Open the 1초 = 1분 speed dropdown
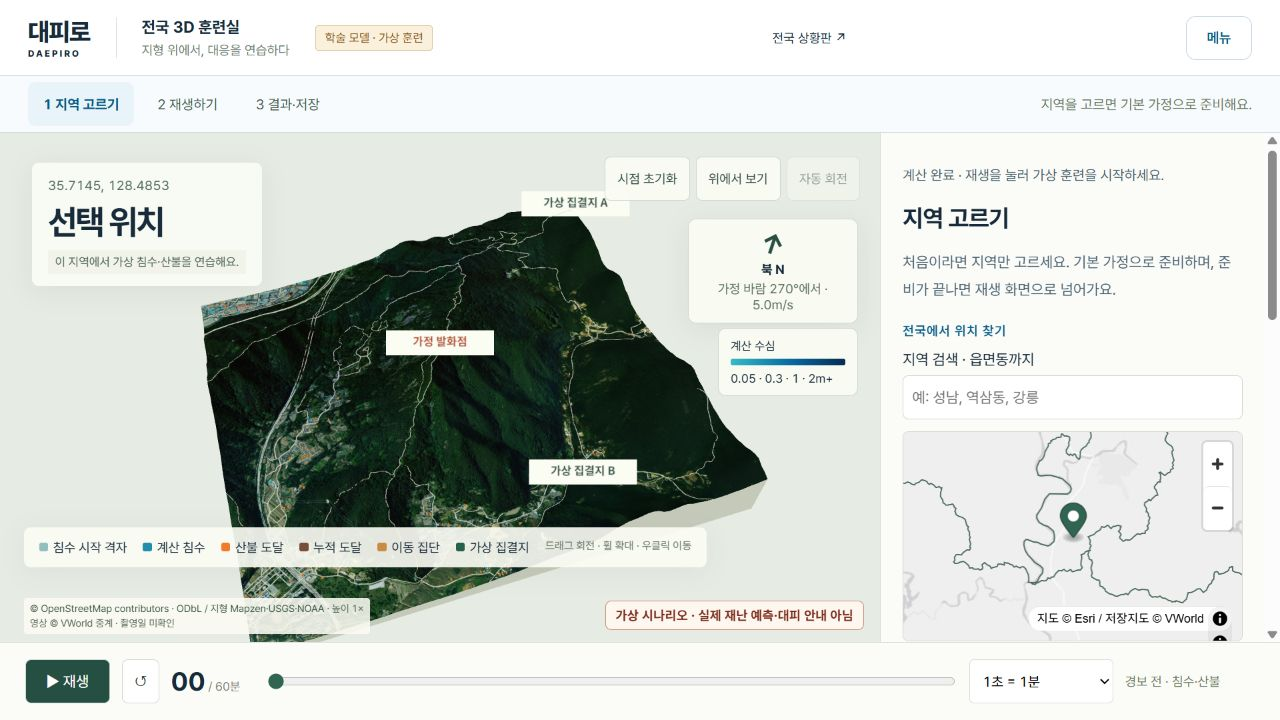This screenshot has height=720, width=1280. 1041,681
